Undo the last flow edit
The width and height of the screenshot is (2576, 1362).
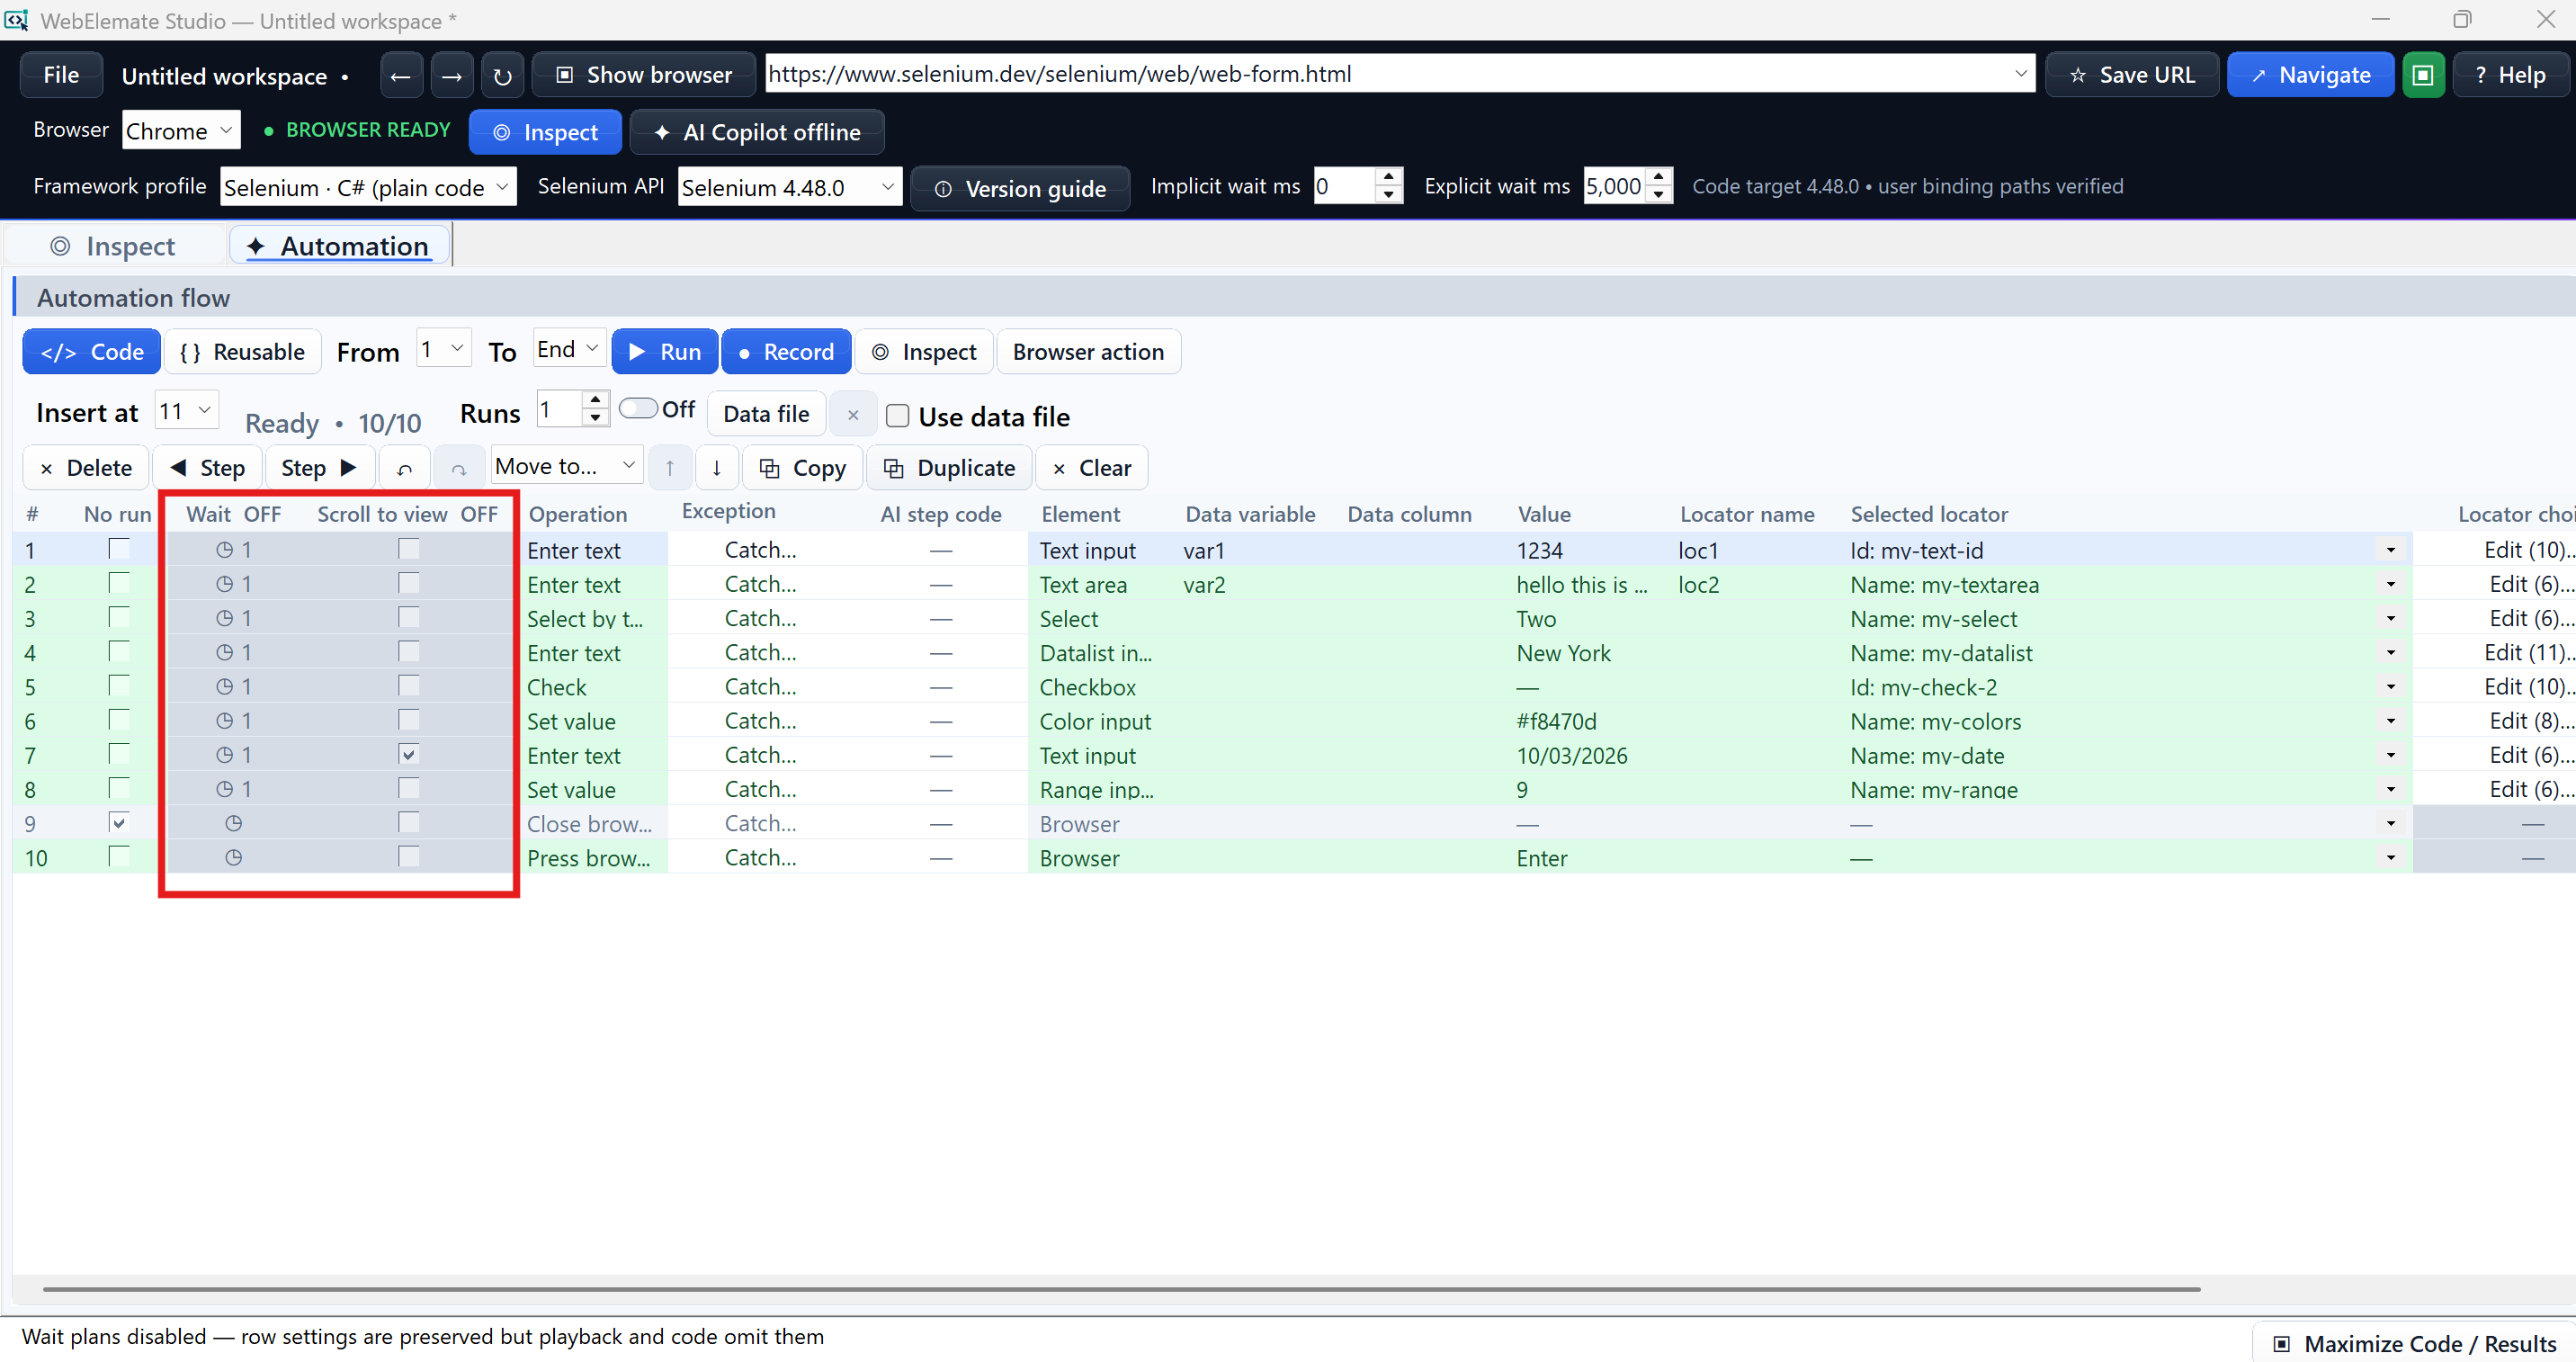point(405,468)
